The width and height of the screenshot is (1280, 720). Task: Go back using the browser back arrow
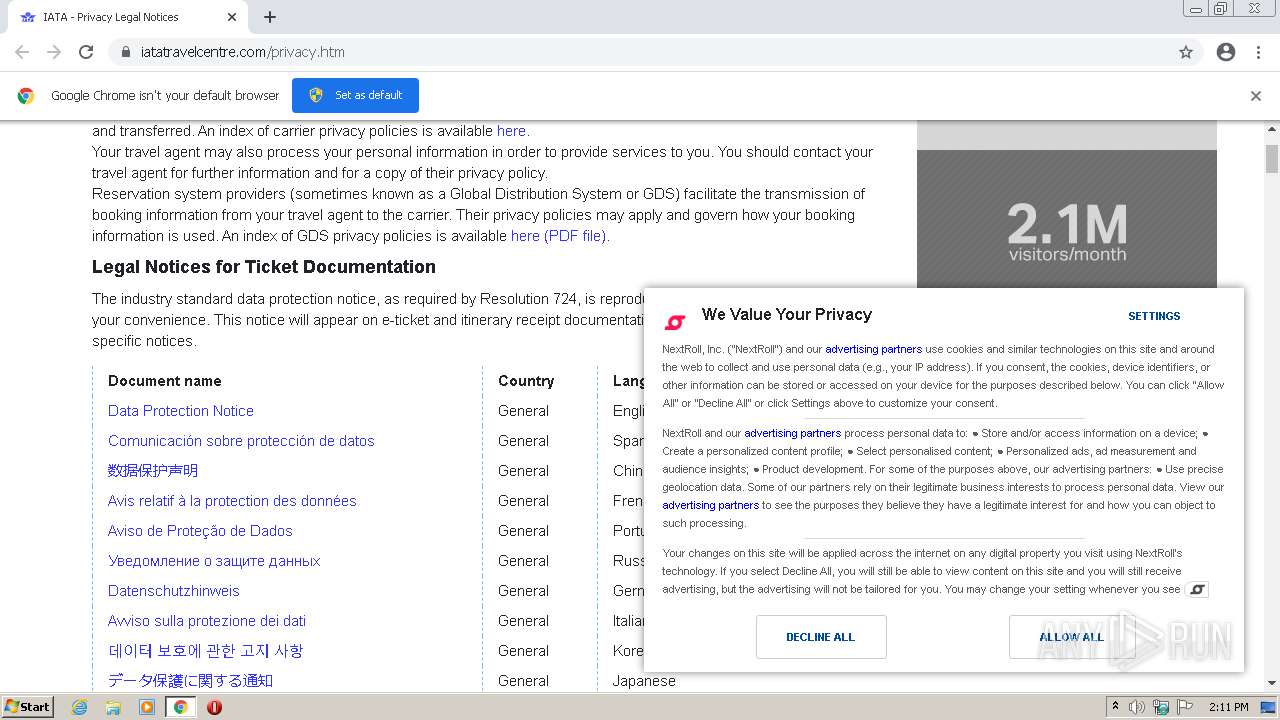click(22, 52)
